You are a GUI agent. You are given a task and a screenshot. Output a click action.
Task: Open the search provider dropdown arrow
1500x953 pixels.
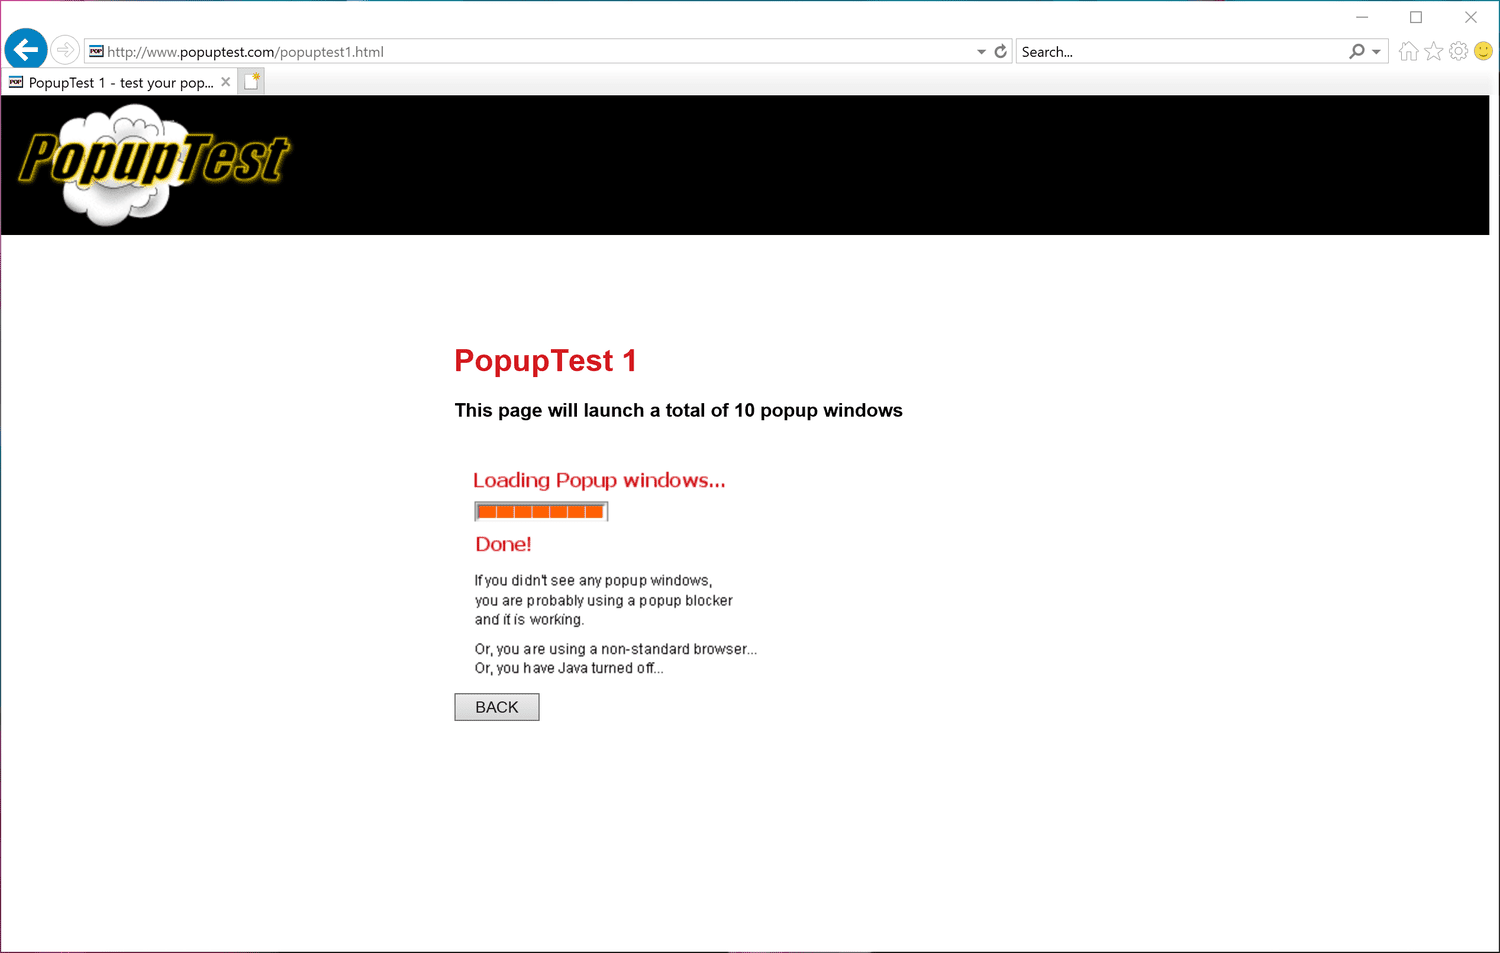pos(1377,52)
